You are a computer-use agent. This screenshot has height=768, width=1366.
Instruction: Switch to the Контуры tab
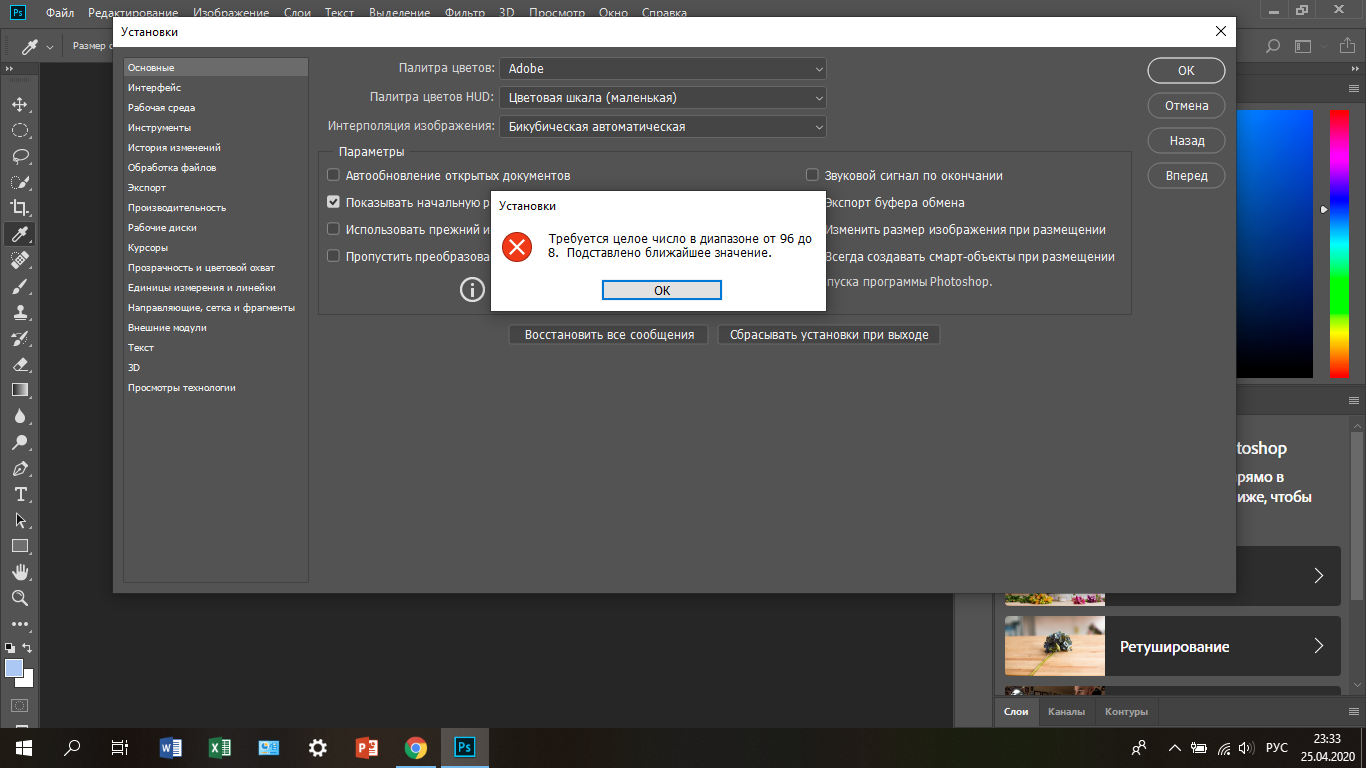coord(1127,712)
